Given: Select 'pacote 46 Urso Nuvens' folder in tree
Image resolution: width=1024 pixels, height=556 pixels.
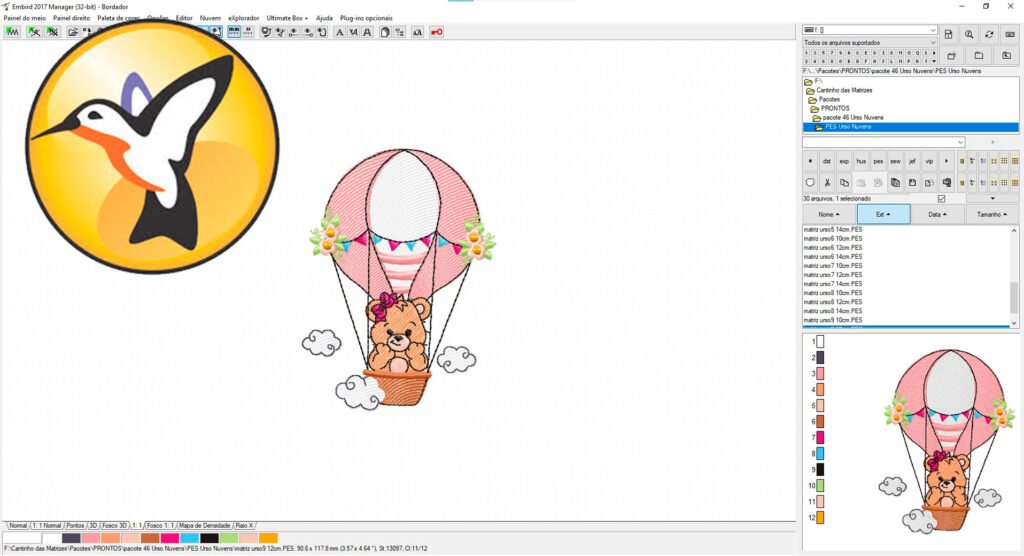Looking at the screenshot, I should point(853,118).
